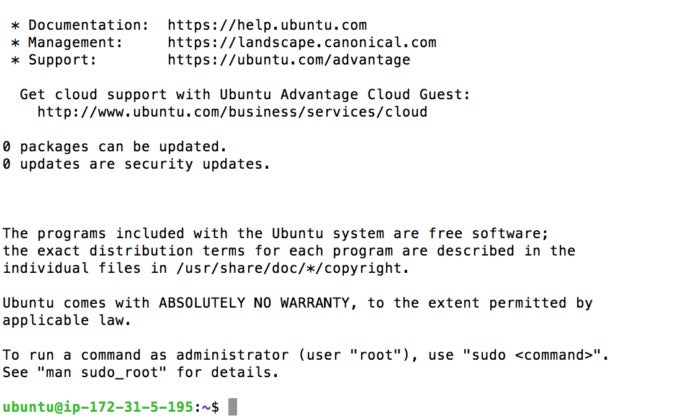Click the "man sudo_root" quoted text
The height and width of the screenshot is (418, 700).
tap(102, 372)
